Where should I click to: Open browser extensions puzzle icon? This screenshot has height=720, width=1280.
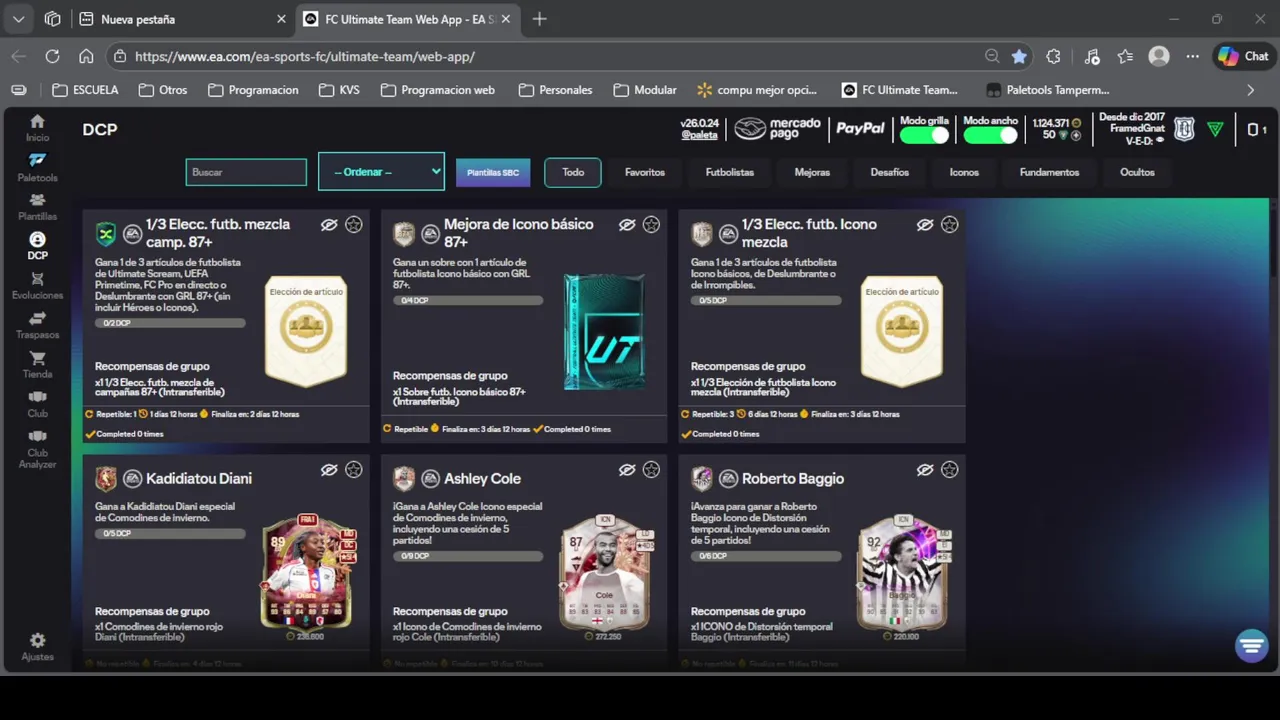click(x=1053, y=57)
